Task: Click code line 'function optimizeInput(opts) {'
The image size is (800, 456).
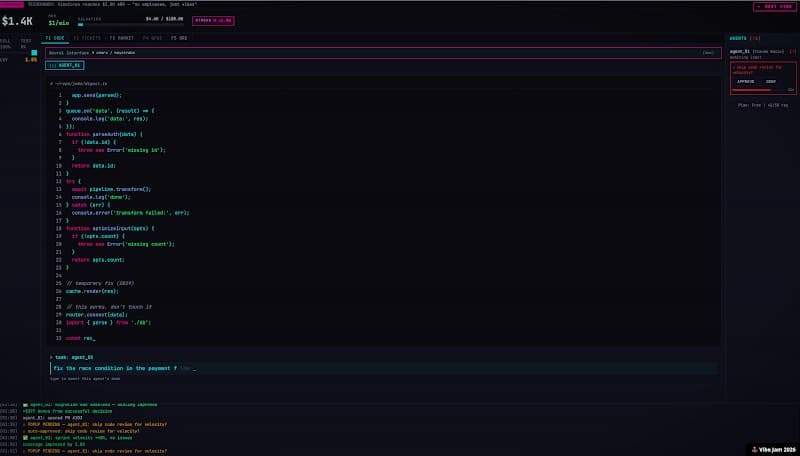Action: click(x=110, y=229)
